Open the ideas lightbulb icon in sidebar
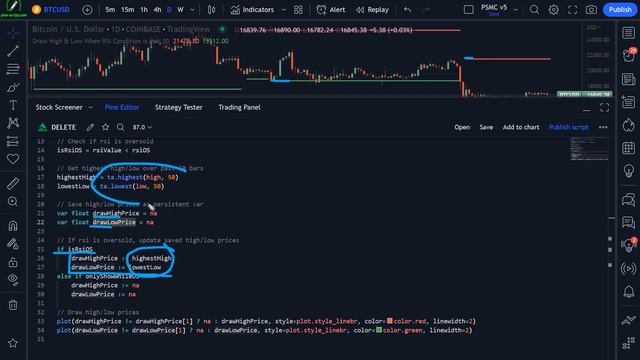 click(629, 170)
